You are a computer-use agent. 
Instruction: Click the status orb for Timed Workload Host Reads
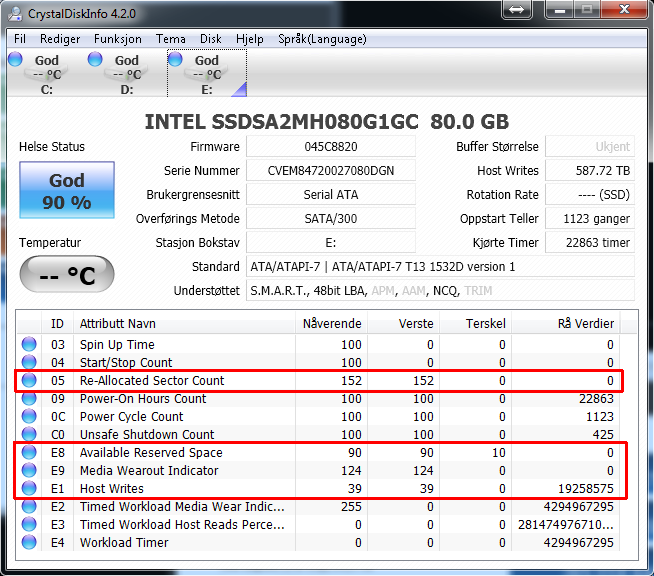29,524
